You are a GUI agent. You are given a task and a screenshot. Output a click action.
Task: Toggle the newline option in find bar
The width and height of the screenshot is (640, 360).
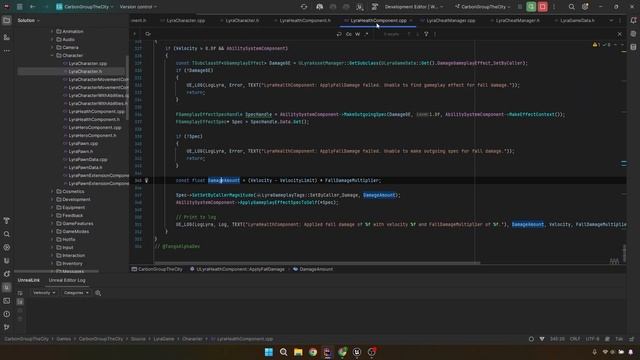coord(339,34)
